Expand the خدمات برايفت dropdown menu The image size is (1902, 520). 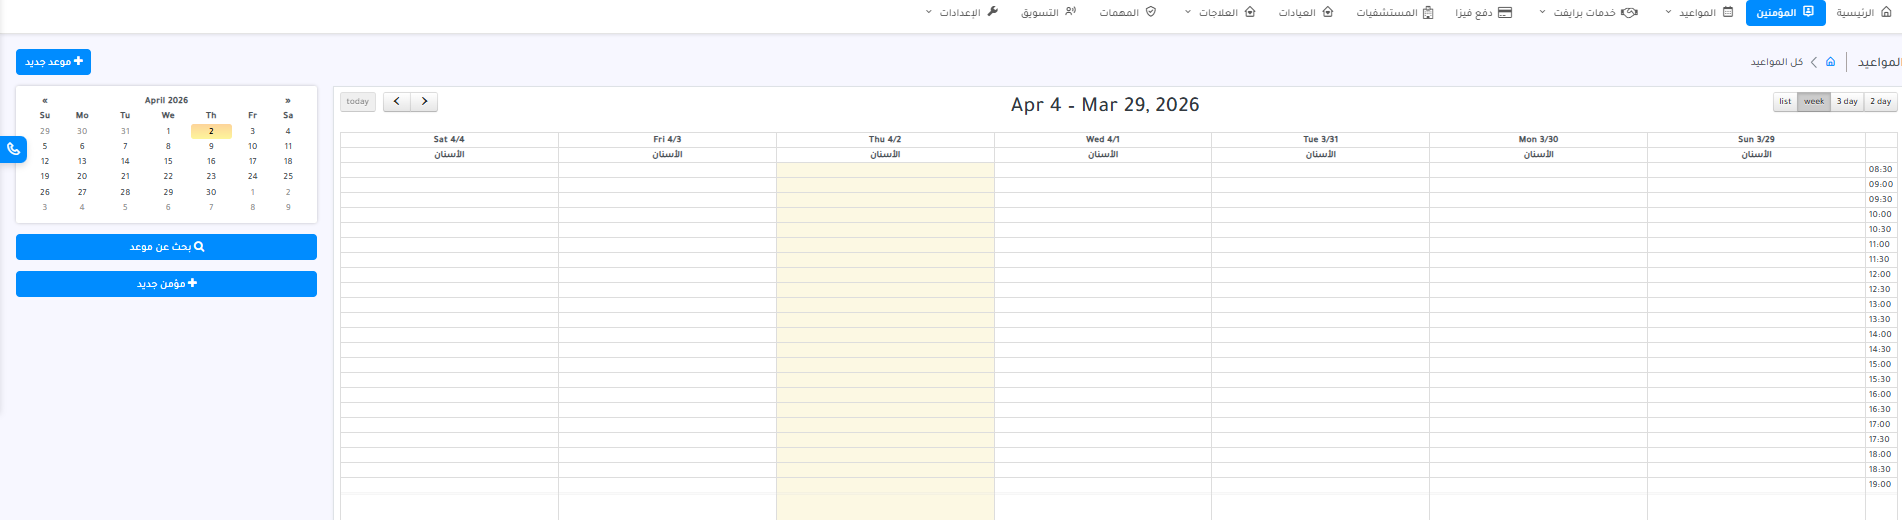click(x=1587, y=13)
